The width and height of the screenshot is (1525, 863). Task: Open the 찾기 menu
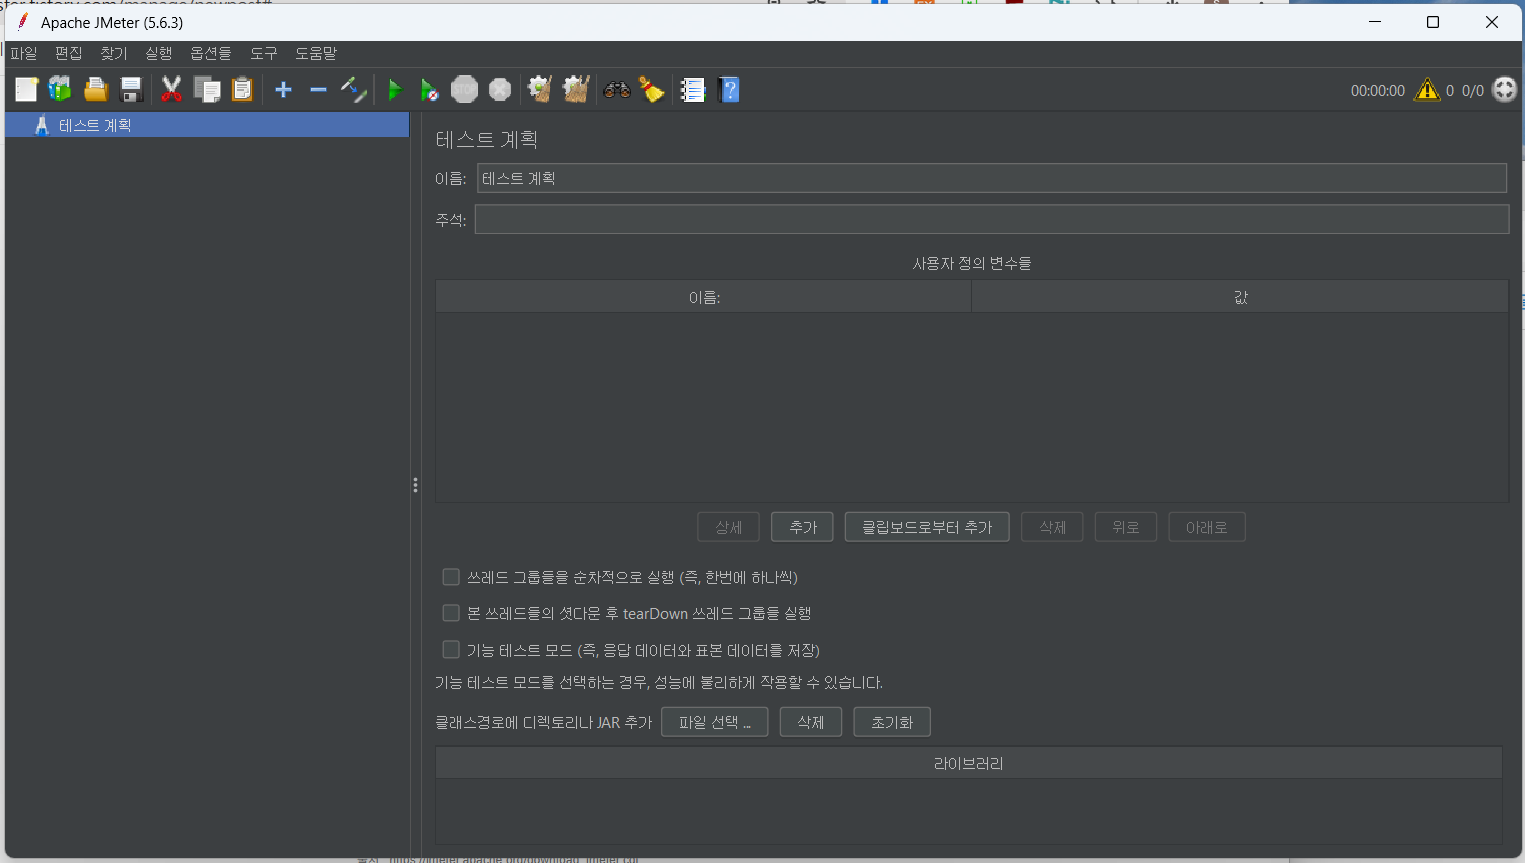tap(114, 53)
